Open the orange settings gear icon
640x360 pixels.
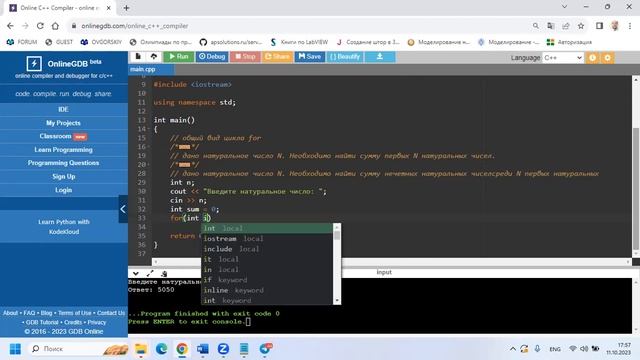point(607,58)
